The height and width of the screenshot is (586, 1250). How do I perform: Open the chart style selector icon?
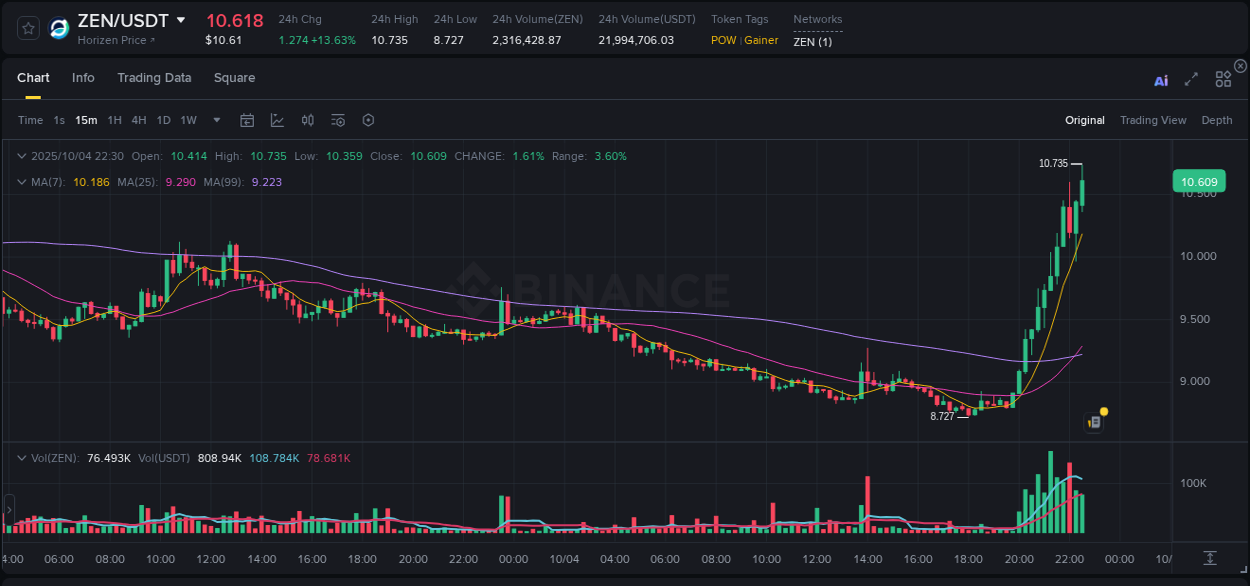(277, 120)
